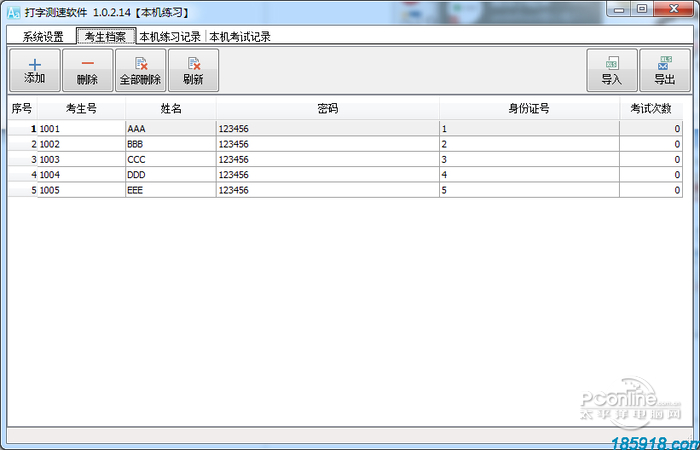
Task: Click the 刷新 refresh button
Action: [x=193, y=71]
